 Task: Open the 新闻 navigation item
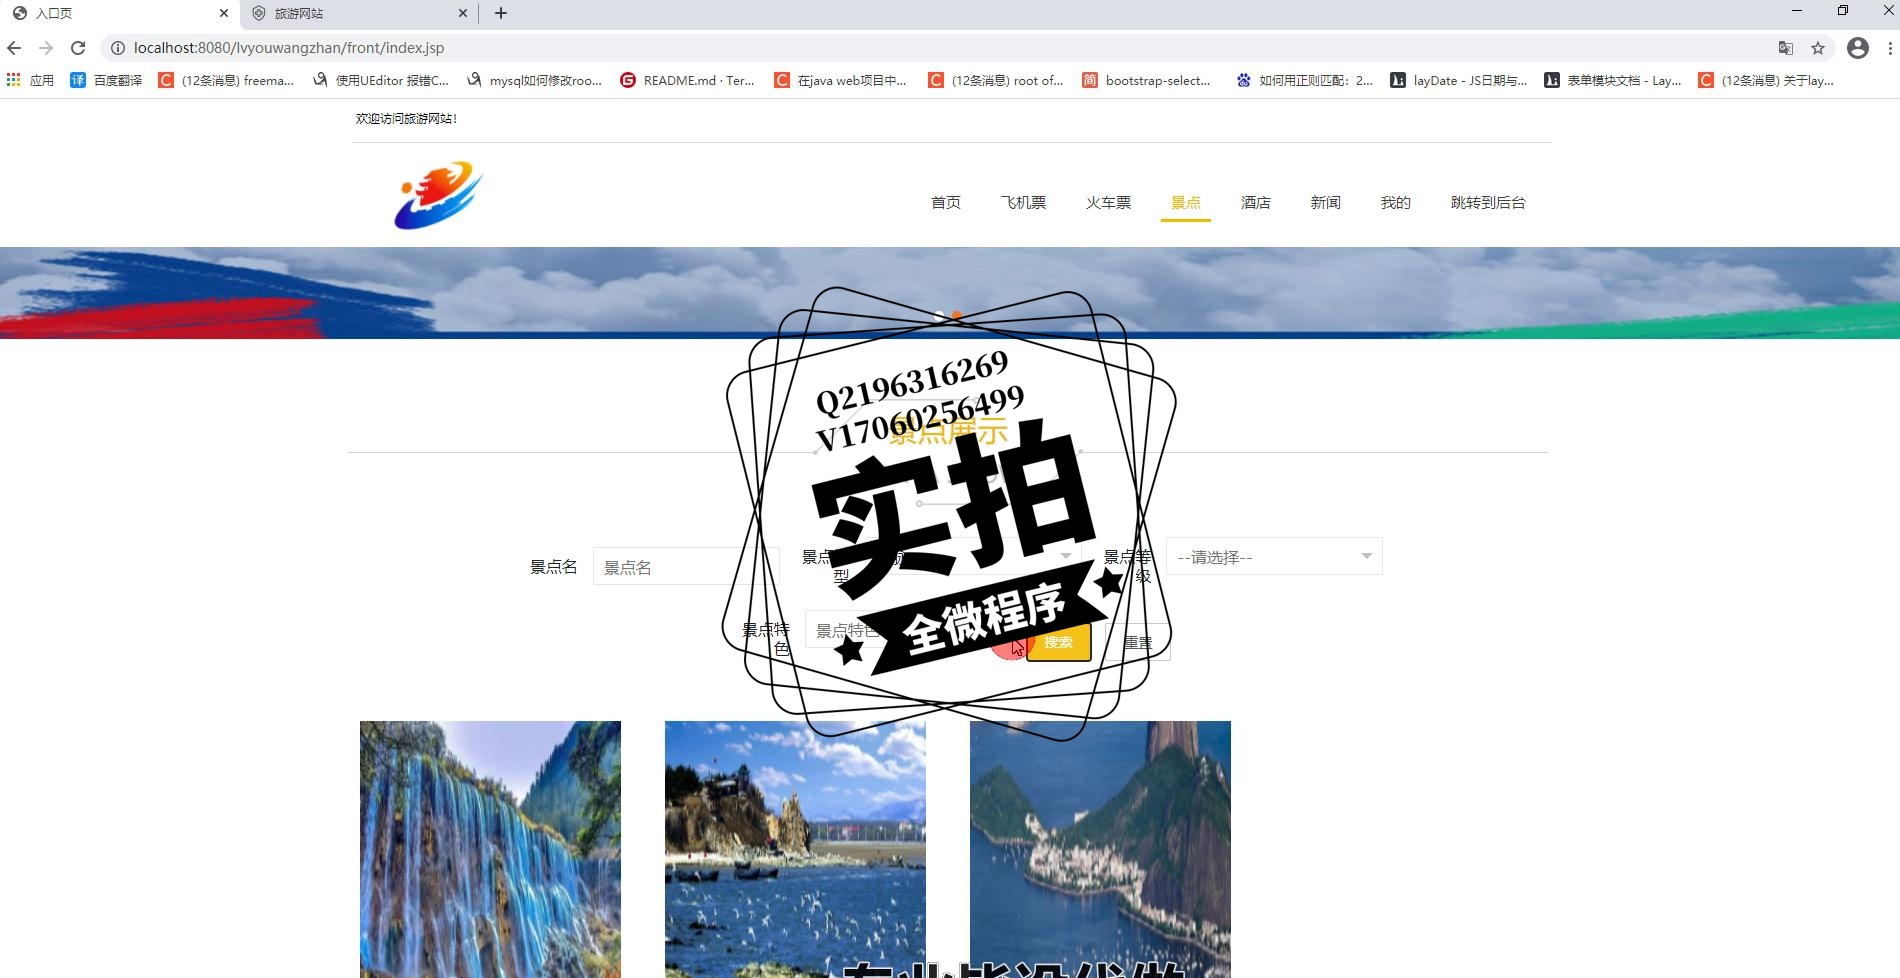pyautogui.click(x=1326, y=203)
